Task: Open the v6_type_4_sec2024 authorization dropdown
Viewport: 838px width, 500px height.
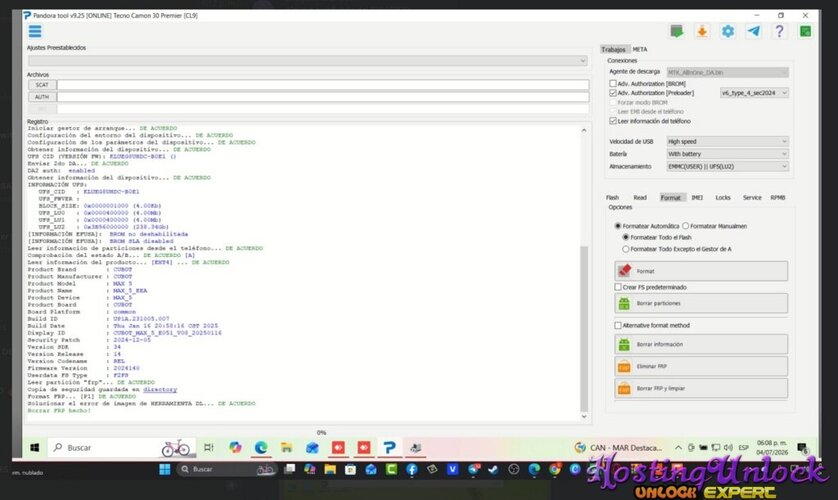Action: click(754, 93)
